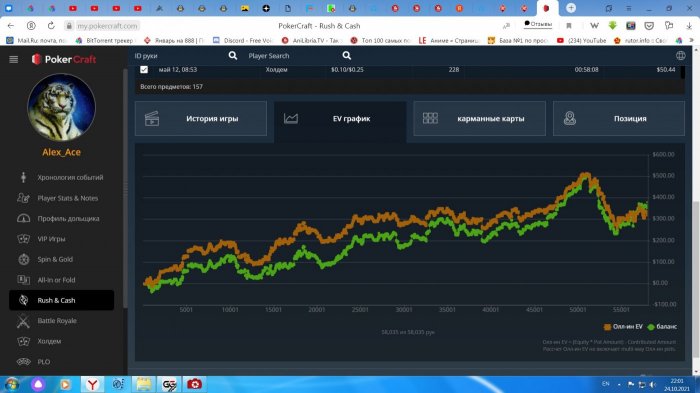Open Хронология событий in the sidebar

pyautogui.click(x=61, y=177)
